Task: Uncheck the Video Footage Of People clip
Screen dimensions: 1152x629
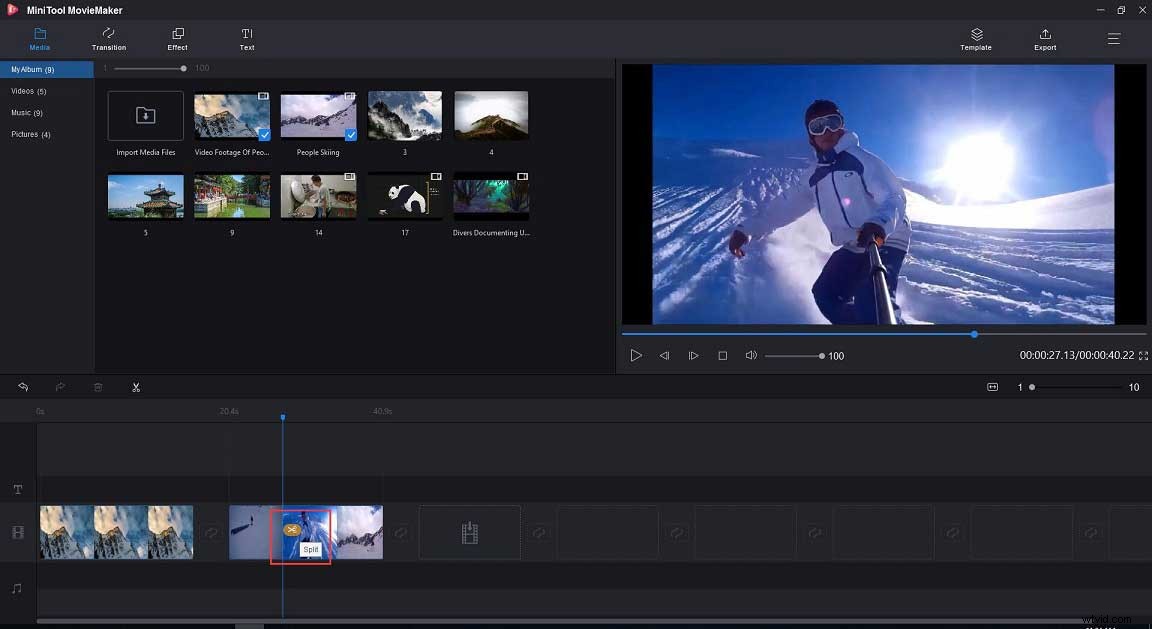Action: (x=265, y=134)
